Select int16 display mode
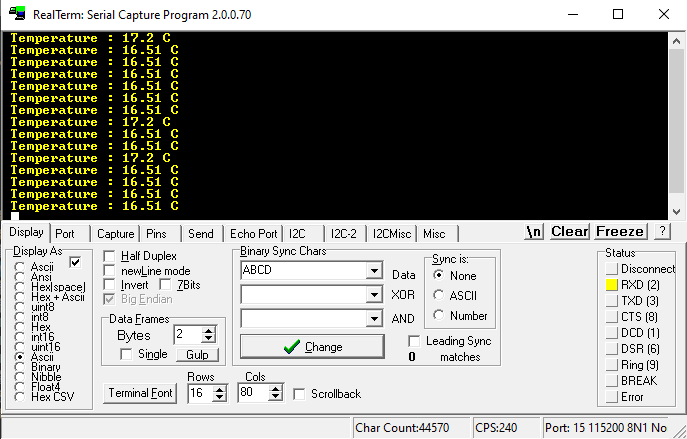The height and width of the screenshot is (439, 687). pos(20,337)
